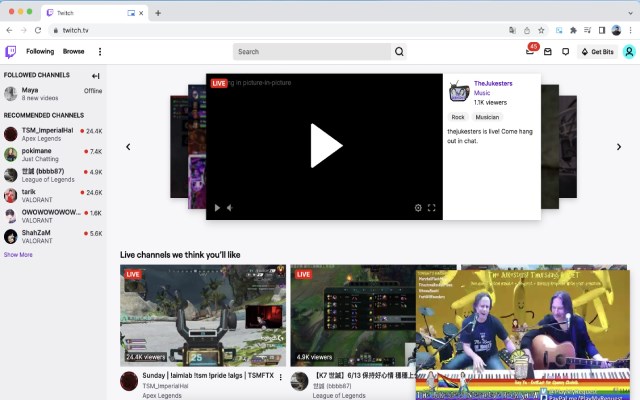
Task: Focus the Search input field
Action: tap(312, 51)
